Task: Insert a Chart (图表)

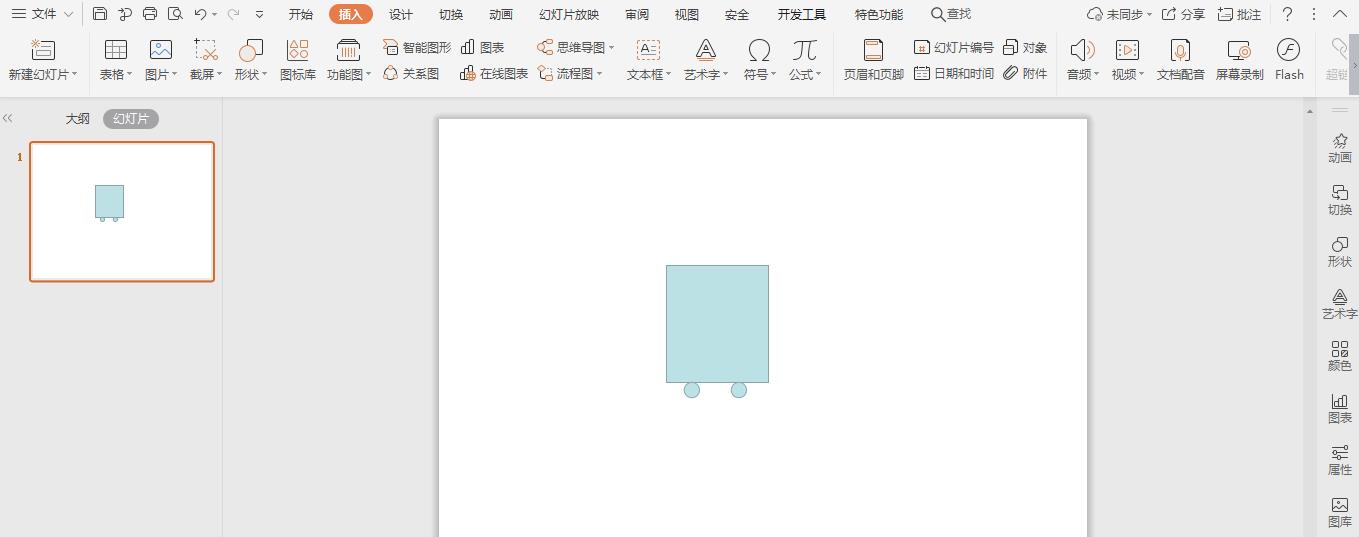Action: click(482, 47)
